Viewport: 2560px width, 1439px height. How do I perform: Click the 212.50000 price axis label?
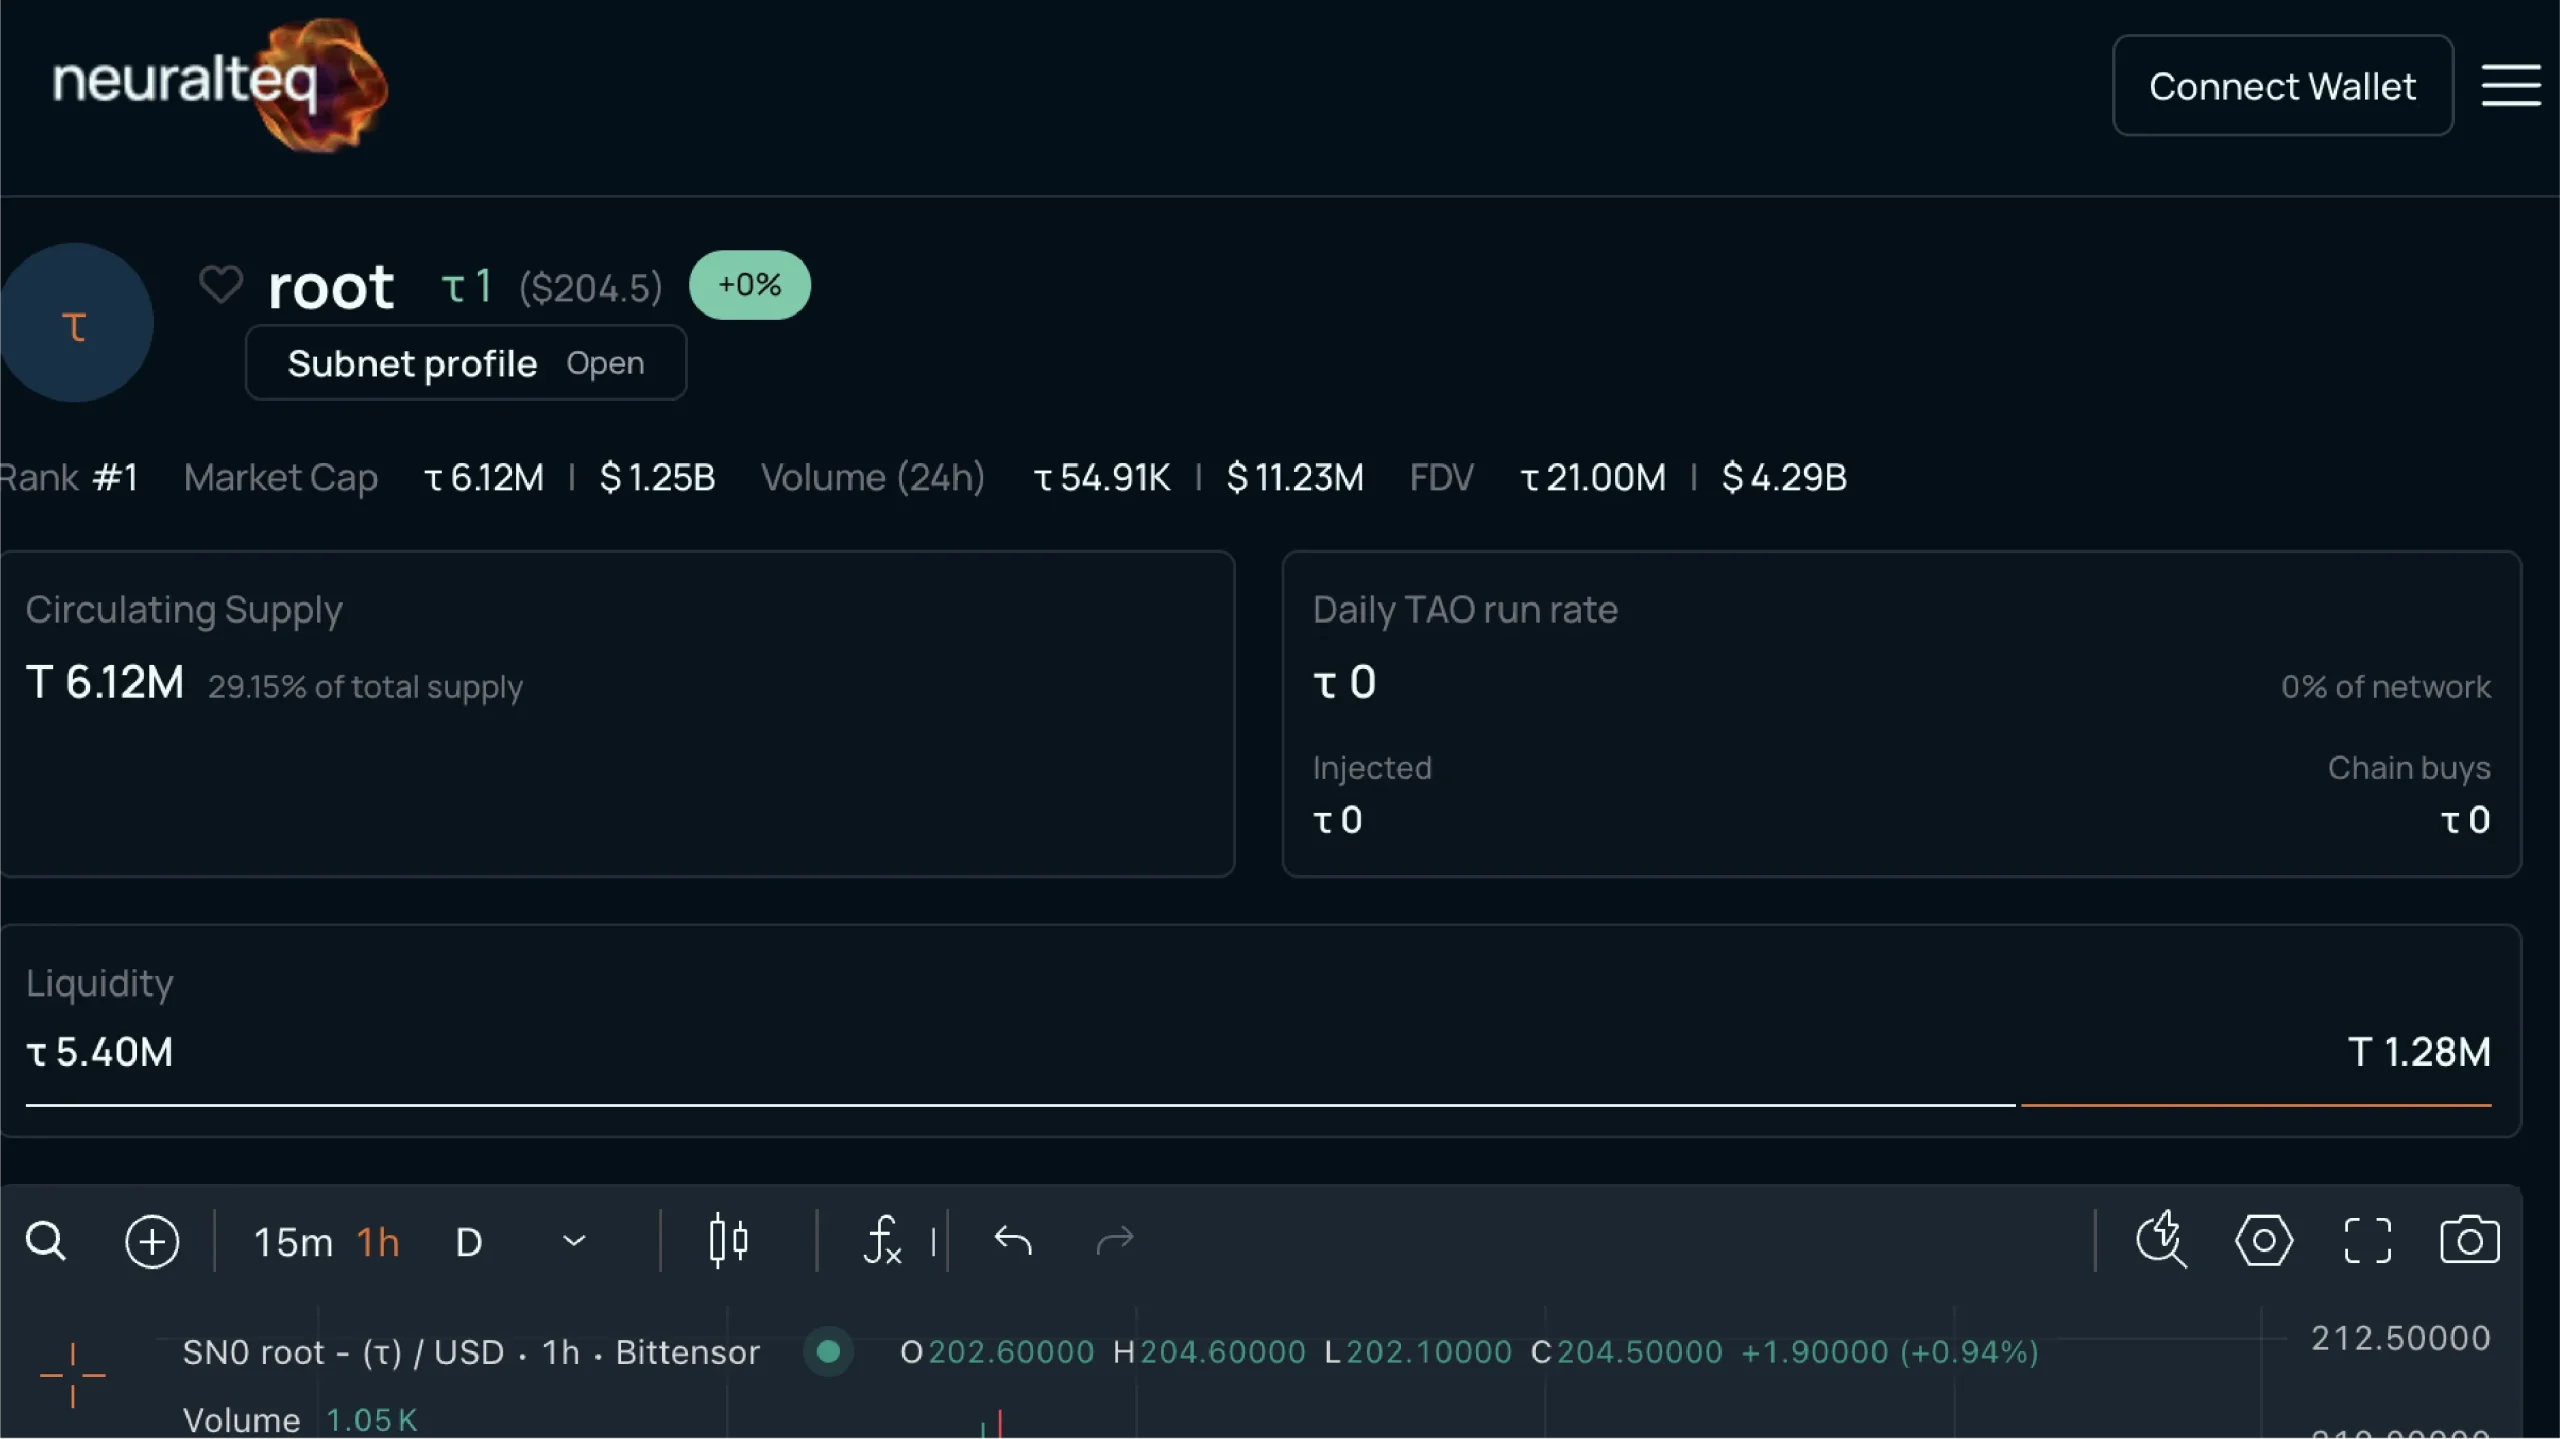point(2400,1338)
